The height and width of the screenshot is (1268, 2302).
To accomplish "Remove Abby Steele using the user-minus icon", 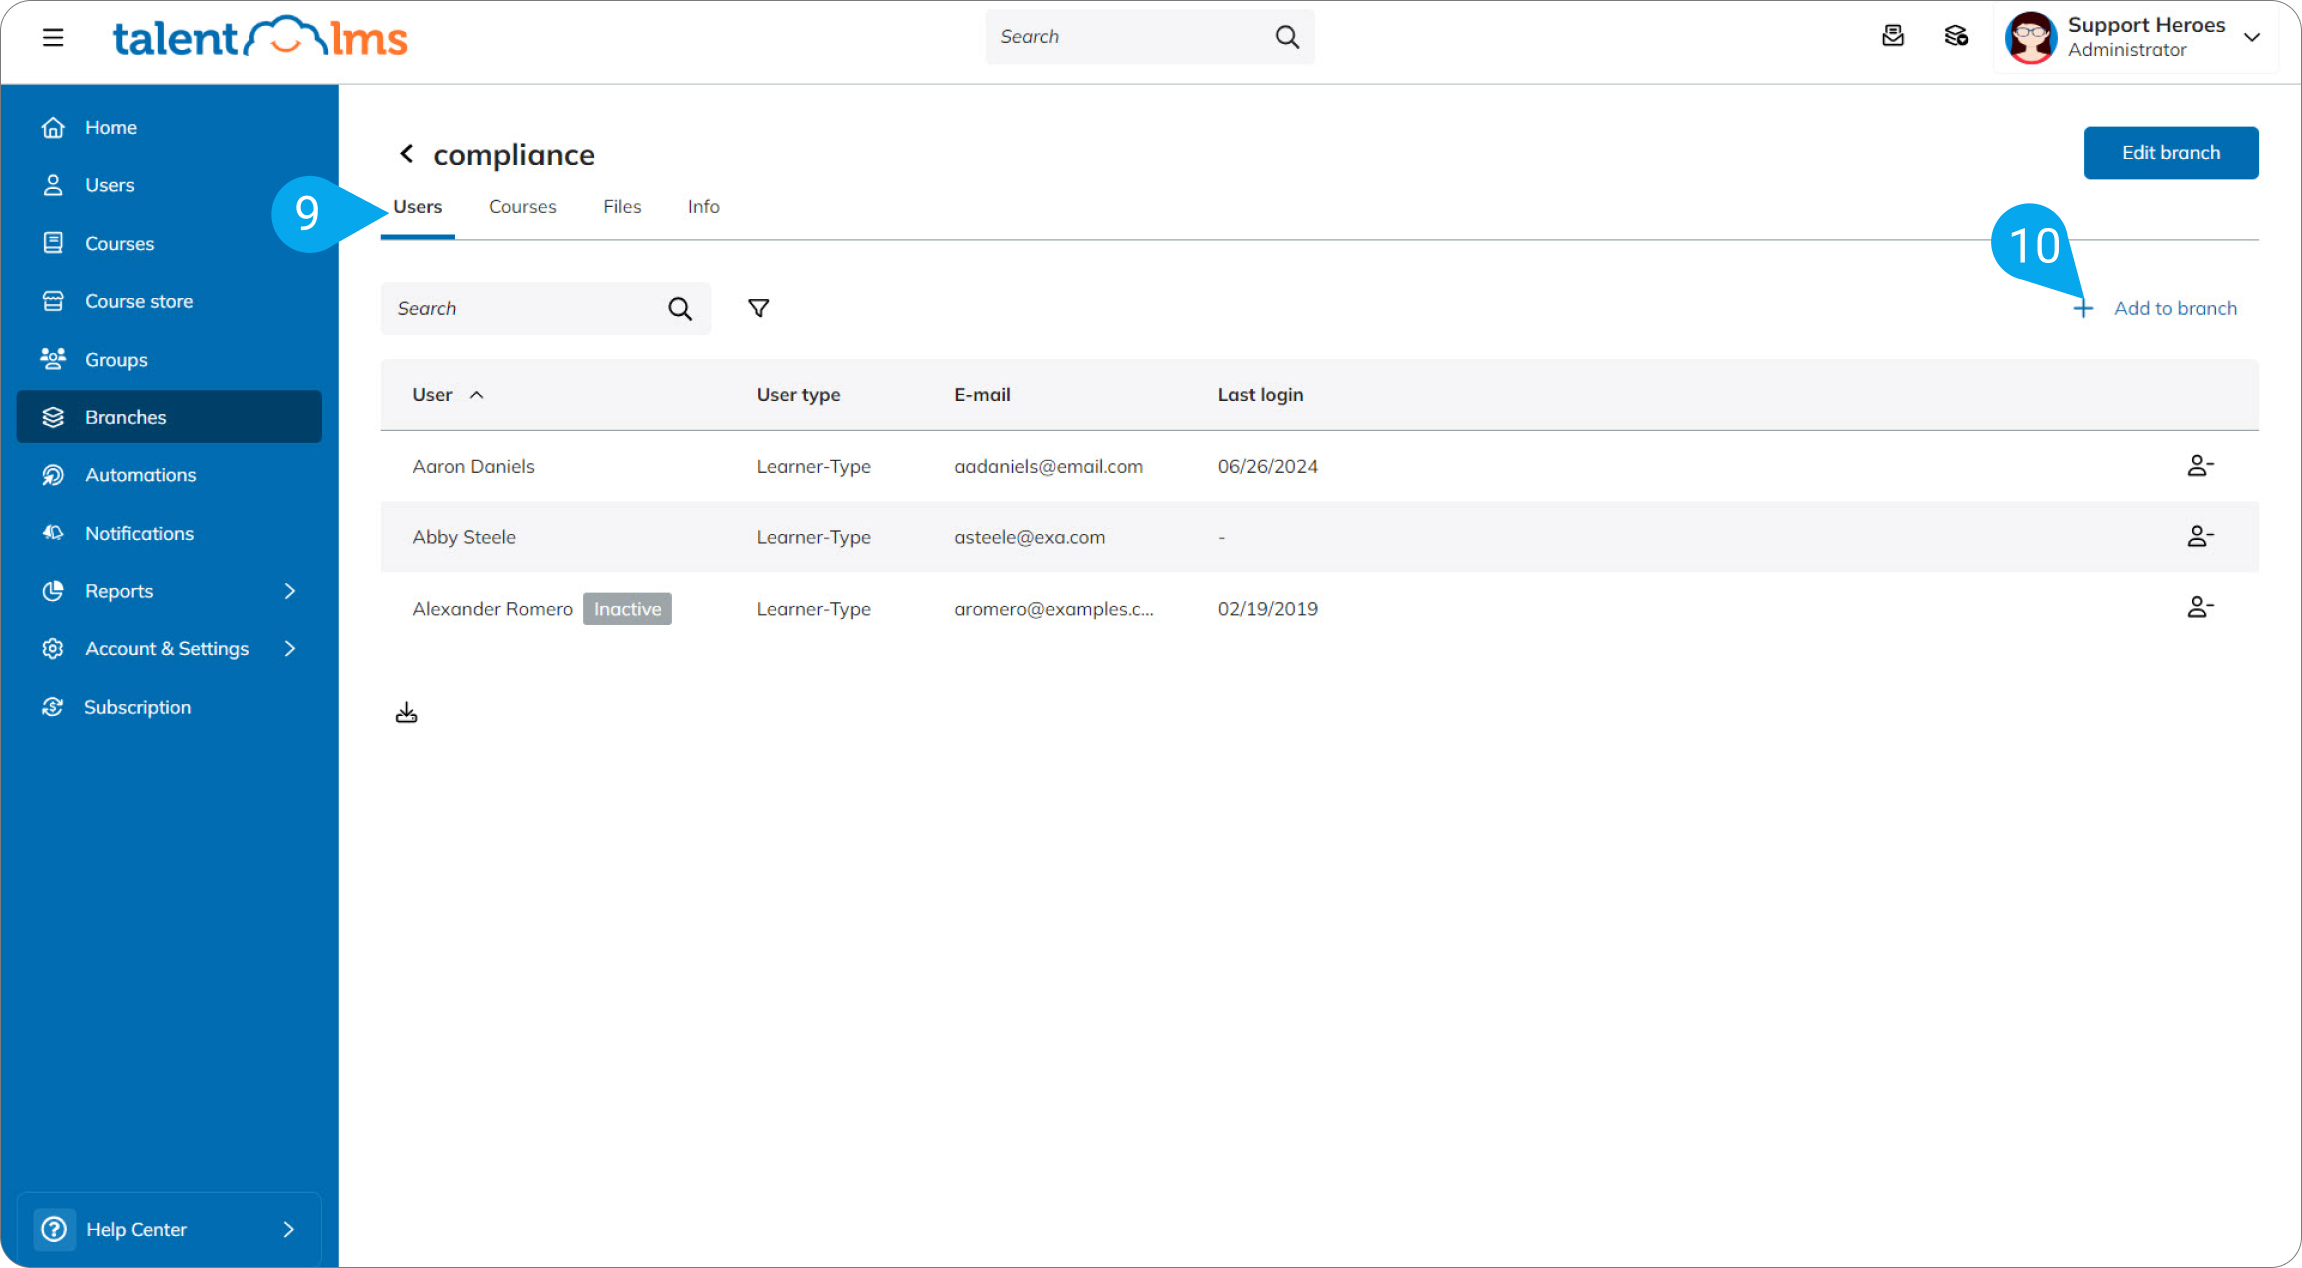I will tap(2199, 536).
